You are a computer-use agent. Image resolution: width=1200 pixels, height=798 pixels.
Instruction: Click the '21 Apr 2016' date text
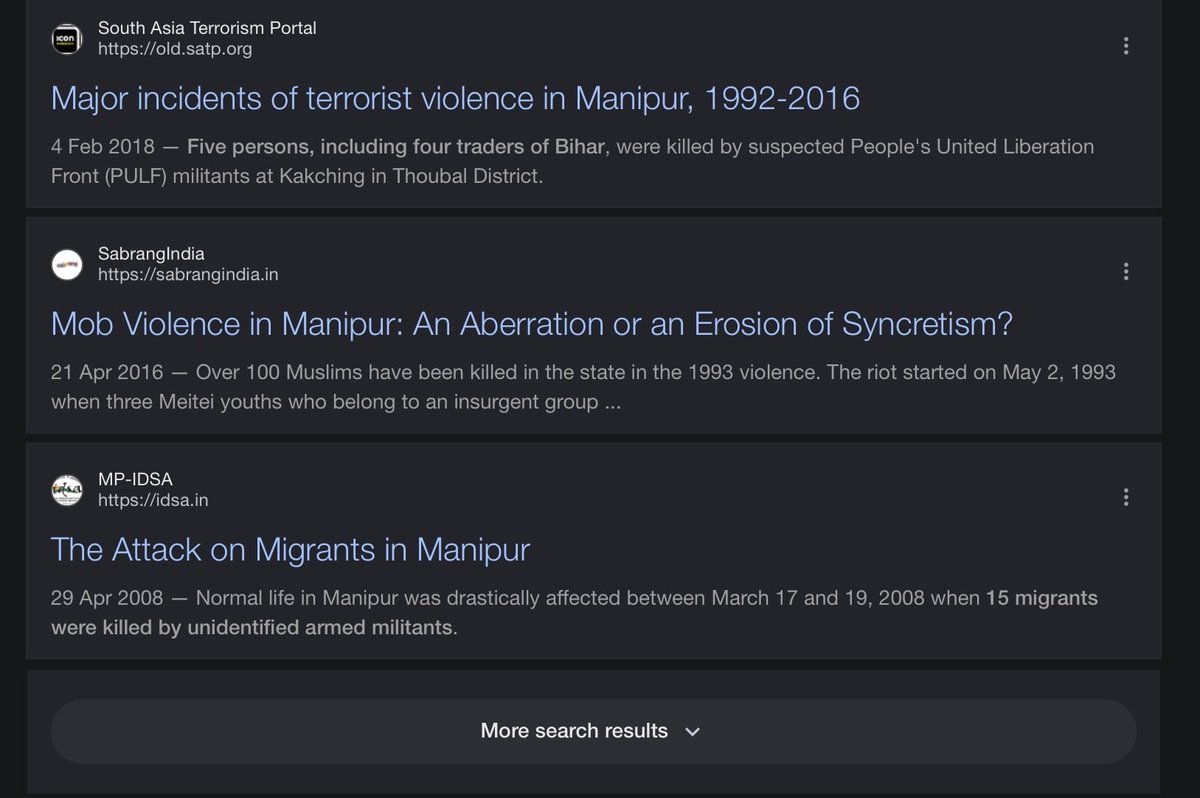coord(107,373)
